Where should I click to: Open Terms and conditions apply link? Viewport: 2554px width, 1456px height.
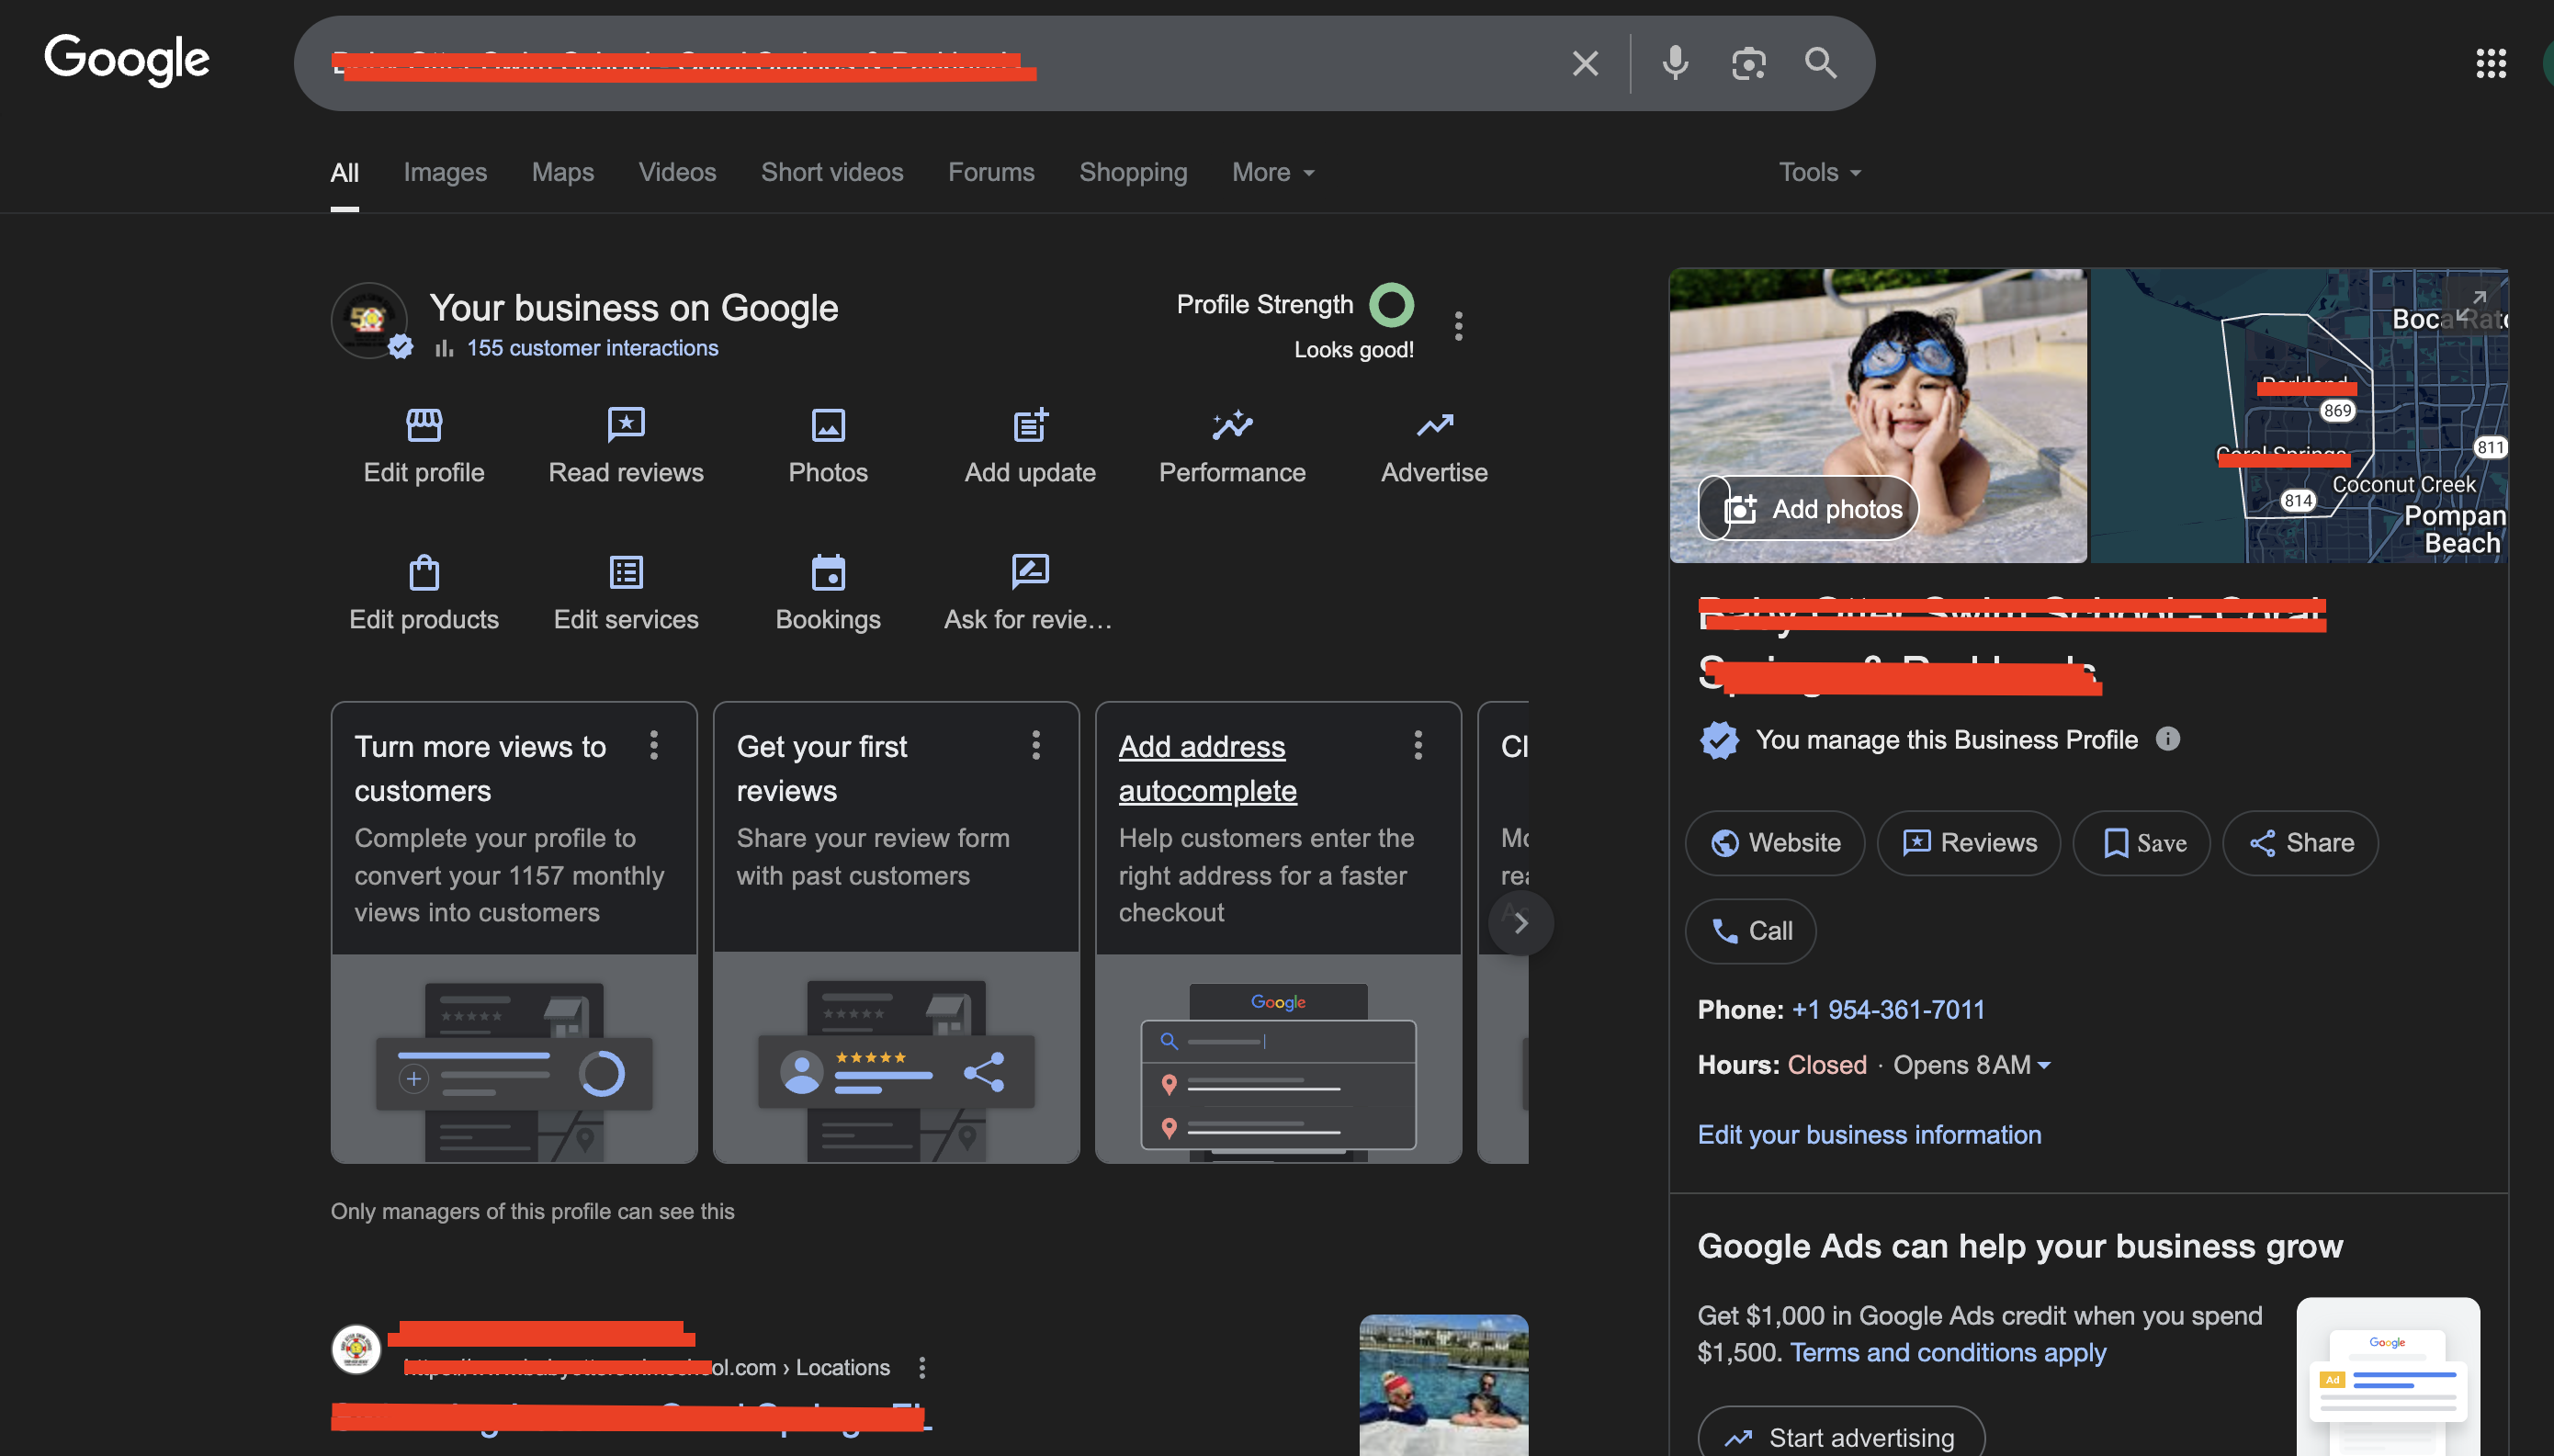[x=1948, y=1352]
